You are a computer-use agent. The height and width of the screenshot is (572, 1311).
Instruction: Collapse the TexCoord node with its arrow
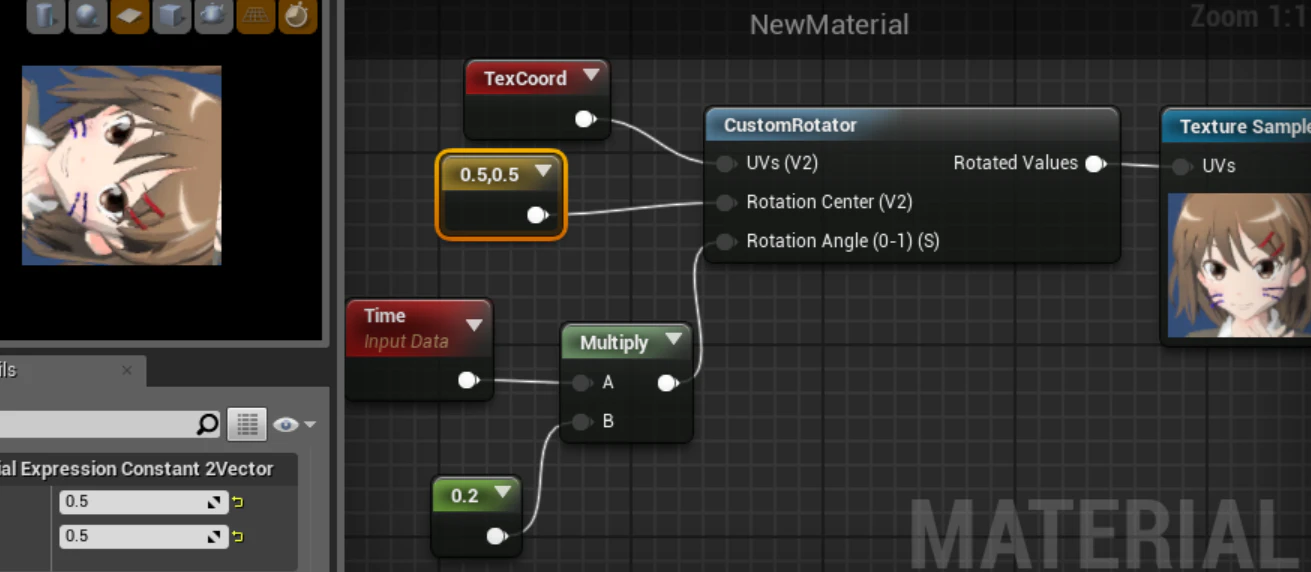[591, 75]
